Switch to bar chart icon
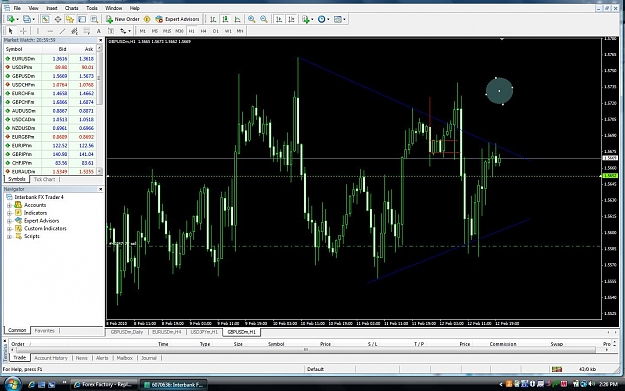625x391 pixels. tap(213, 19)
